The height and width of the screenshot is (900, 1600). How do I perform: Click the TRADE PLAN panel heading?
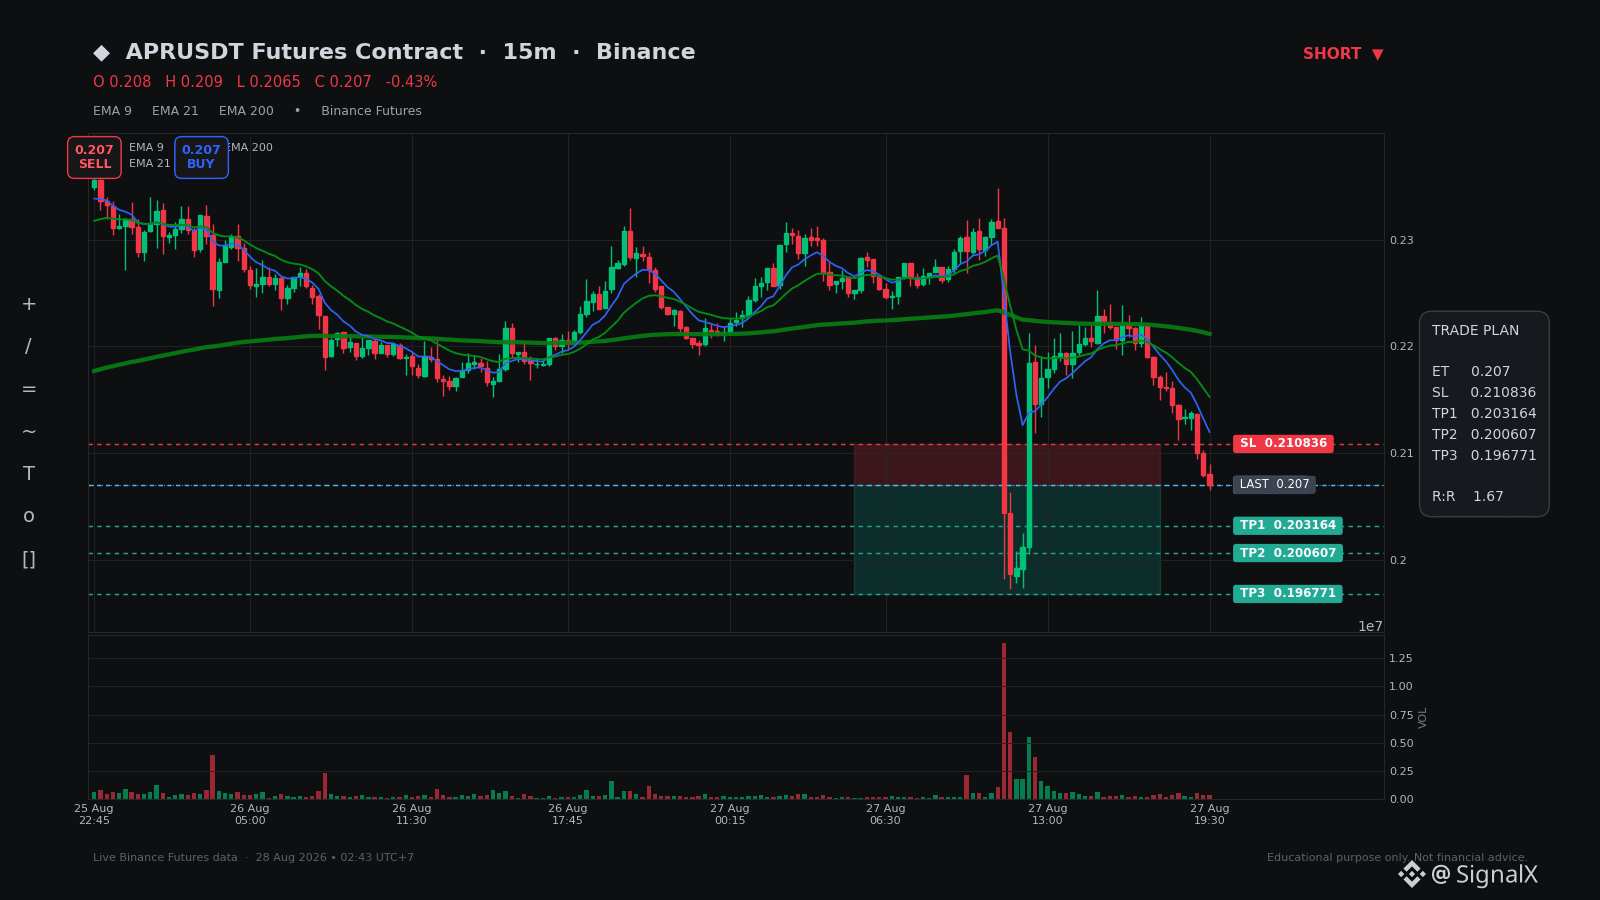tap(1475, 330)
